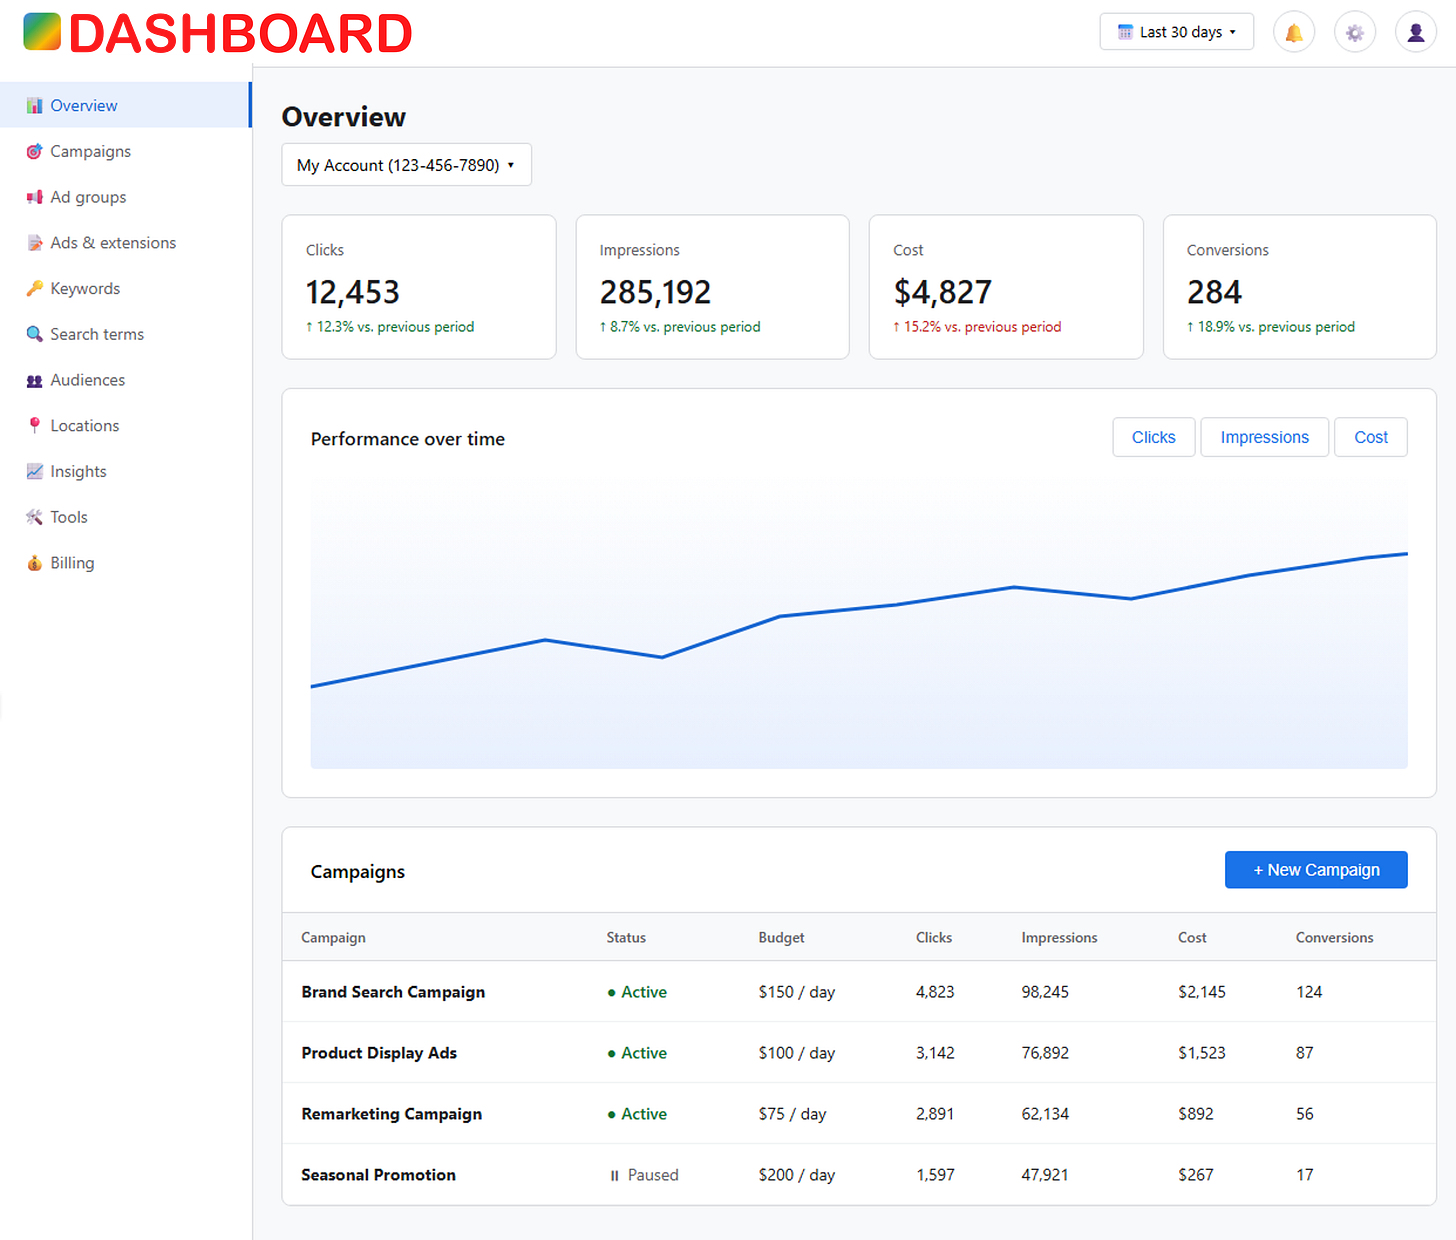Open notifications with the bell icon
This screenshot has height=1240, width=1456.
[1294, 33]
